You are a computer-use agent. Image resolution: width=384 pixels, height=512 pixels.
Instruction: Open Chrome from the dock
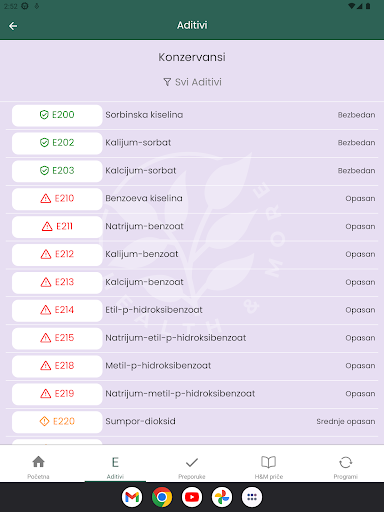point(162,497)
